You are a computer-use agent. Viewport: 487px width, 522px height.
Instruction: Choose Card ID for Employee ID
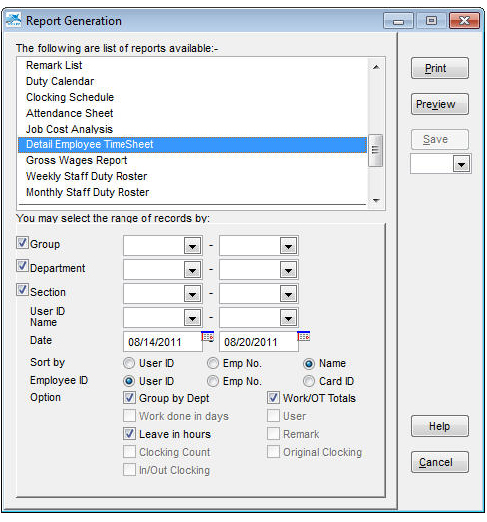tap(309, 381)
